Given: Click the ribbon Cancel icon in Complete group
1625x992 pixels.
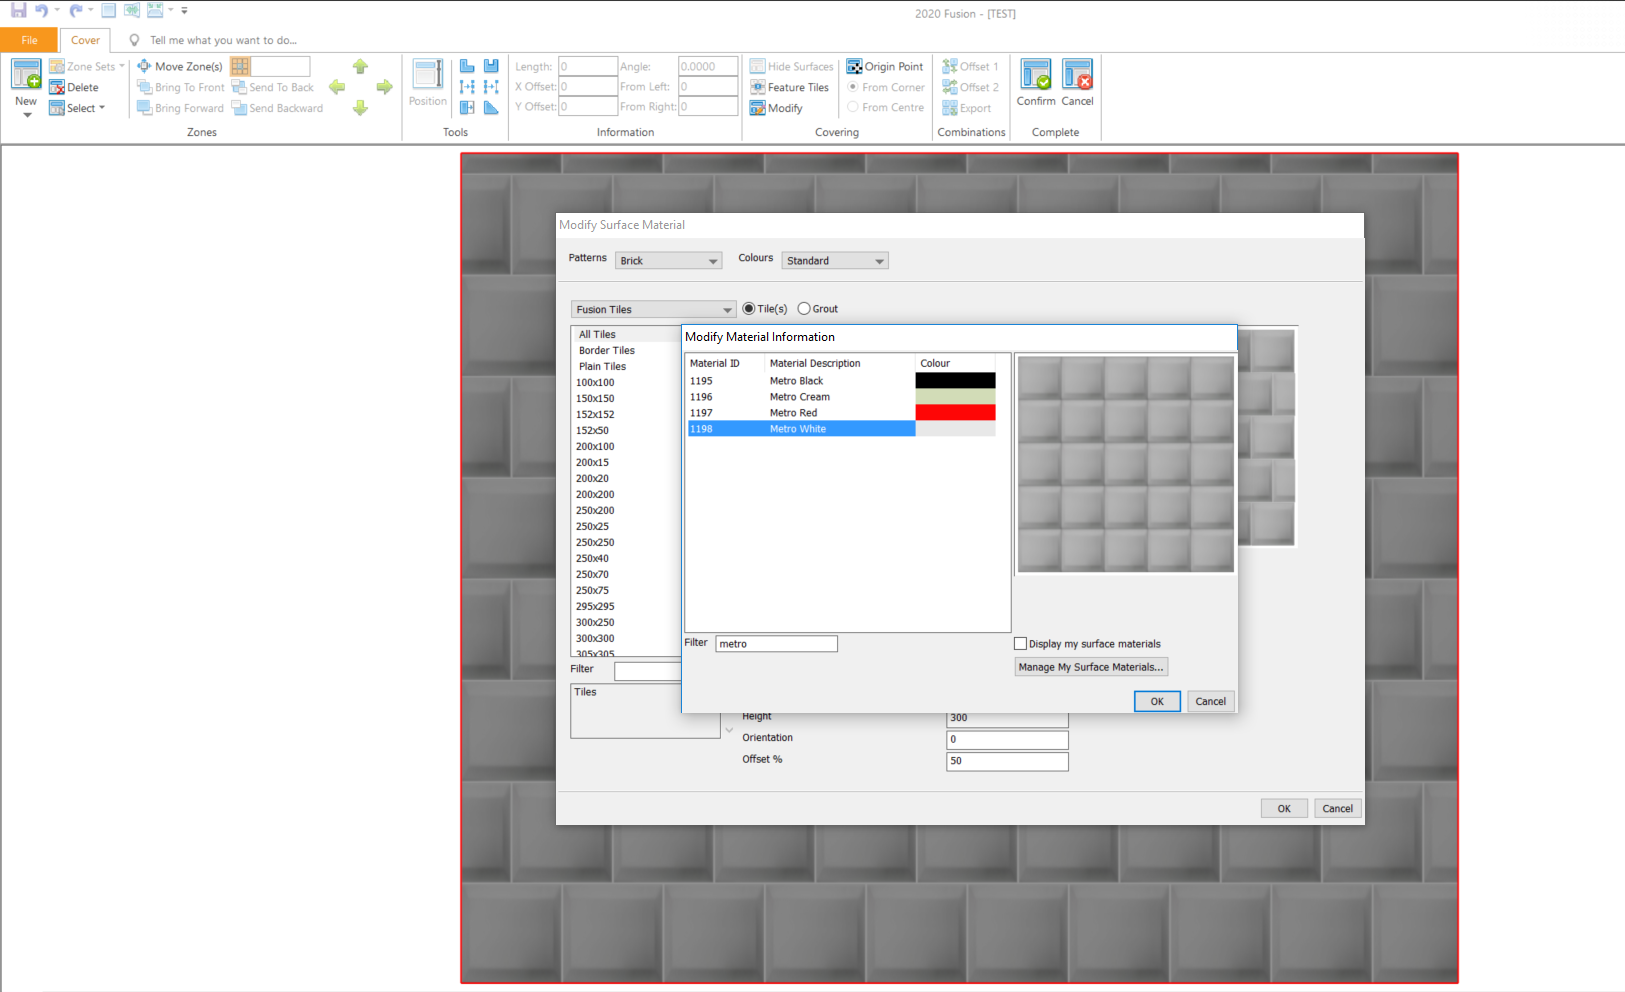Looking at the screenshot, I should click(x=1077, y=74).
